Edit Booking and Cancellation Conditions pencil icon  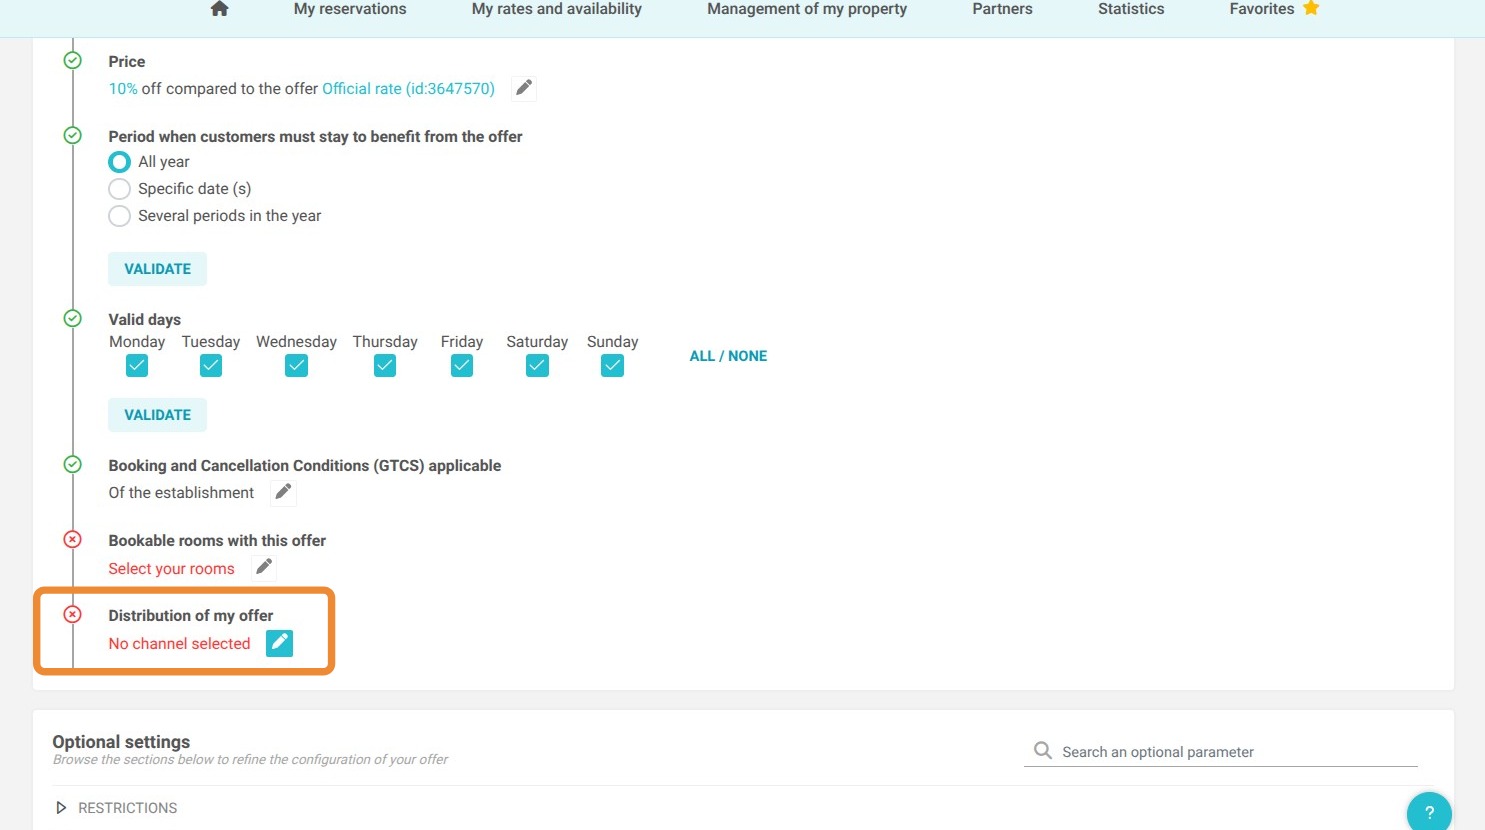[283, 492]
